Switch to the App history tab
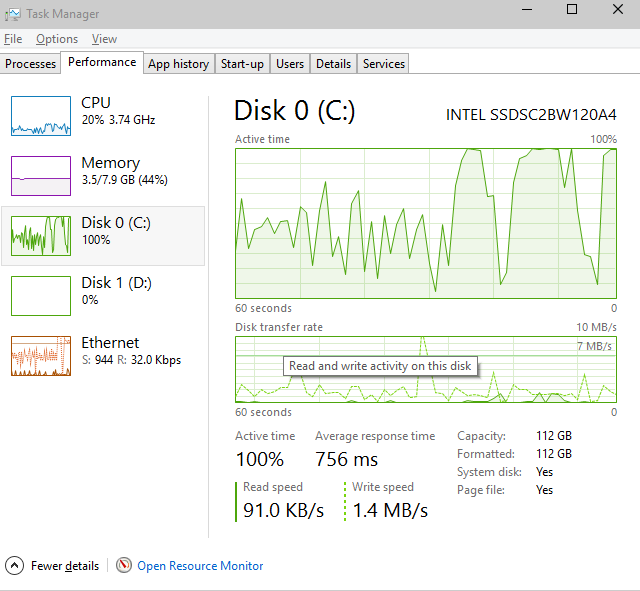The height and width of the screenshot is (591, 640). point(179,64)
